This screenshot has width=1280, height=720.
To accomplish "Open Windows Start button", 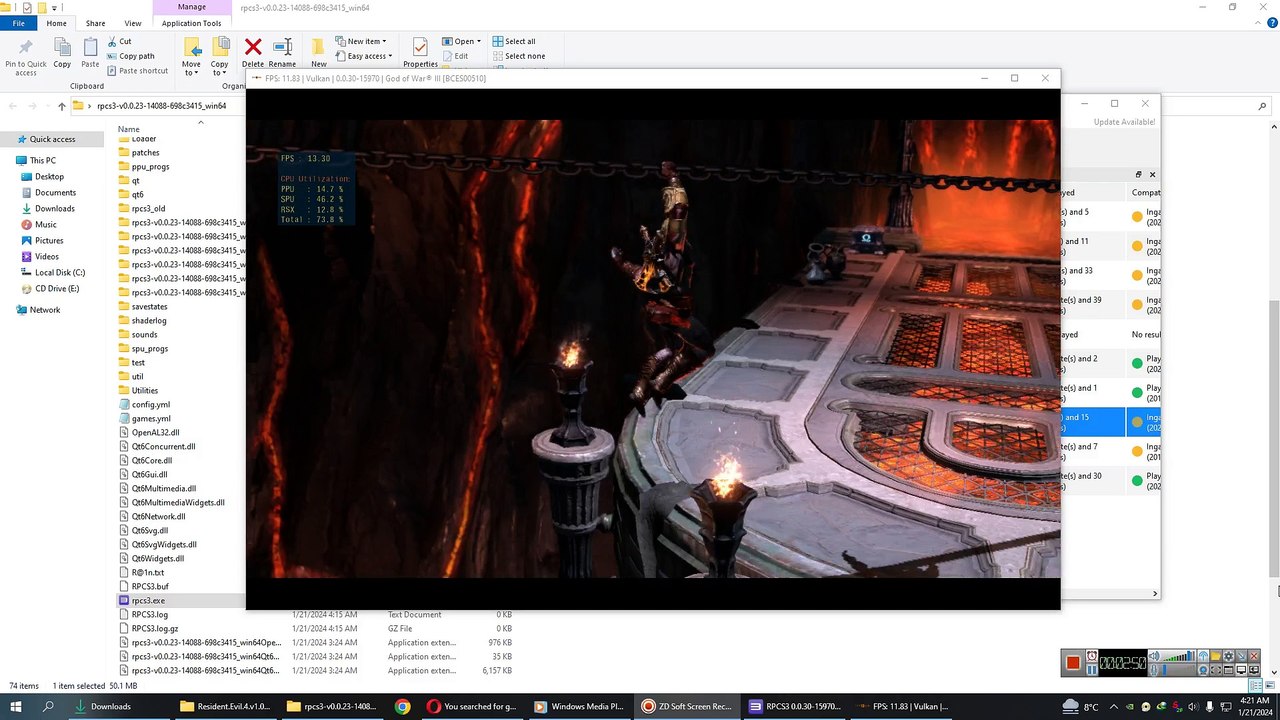I will (17, 706).
